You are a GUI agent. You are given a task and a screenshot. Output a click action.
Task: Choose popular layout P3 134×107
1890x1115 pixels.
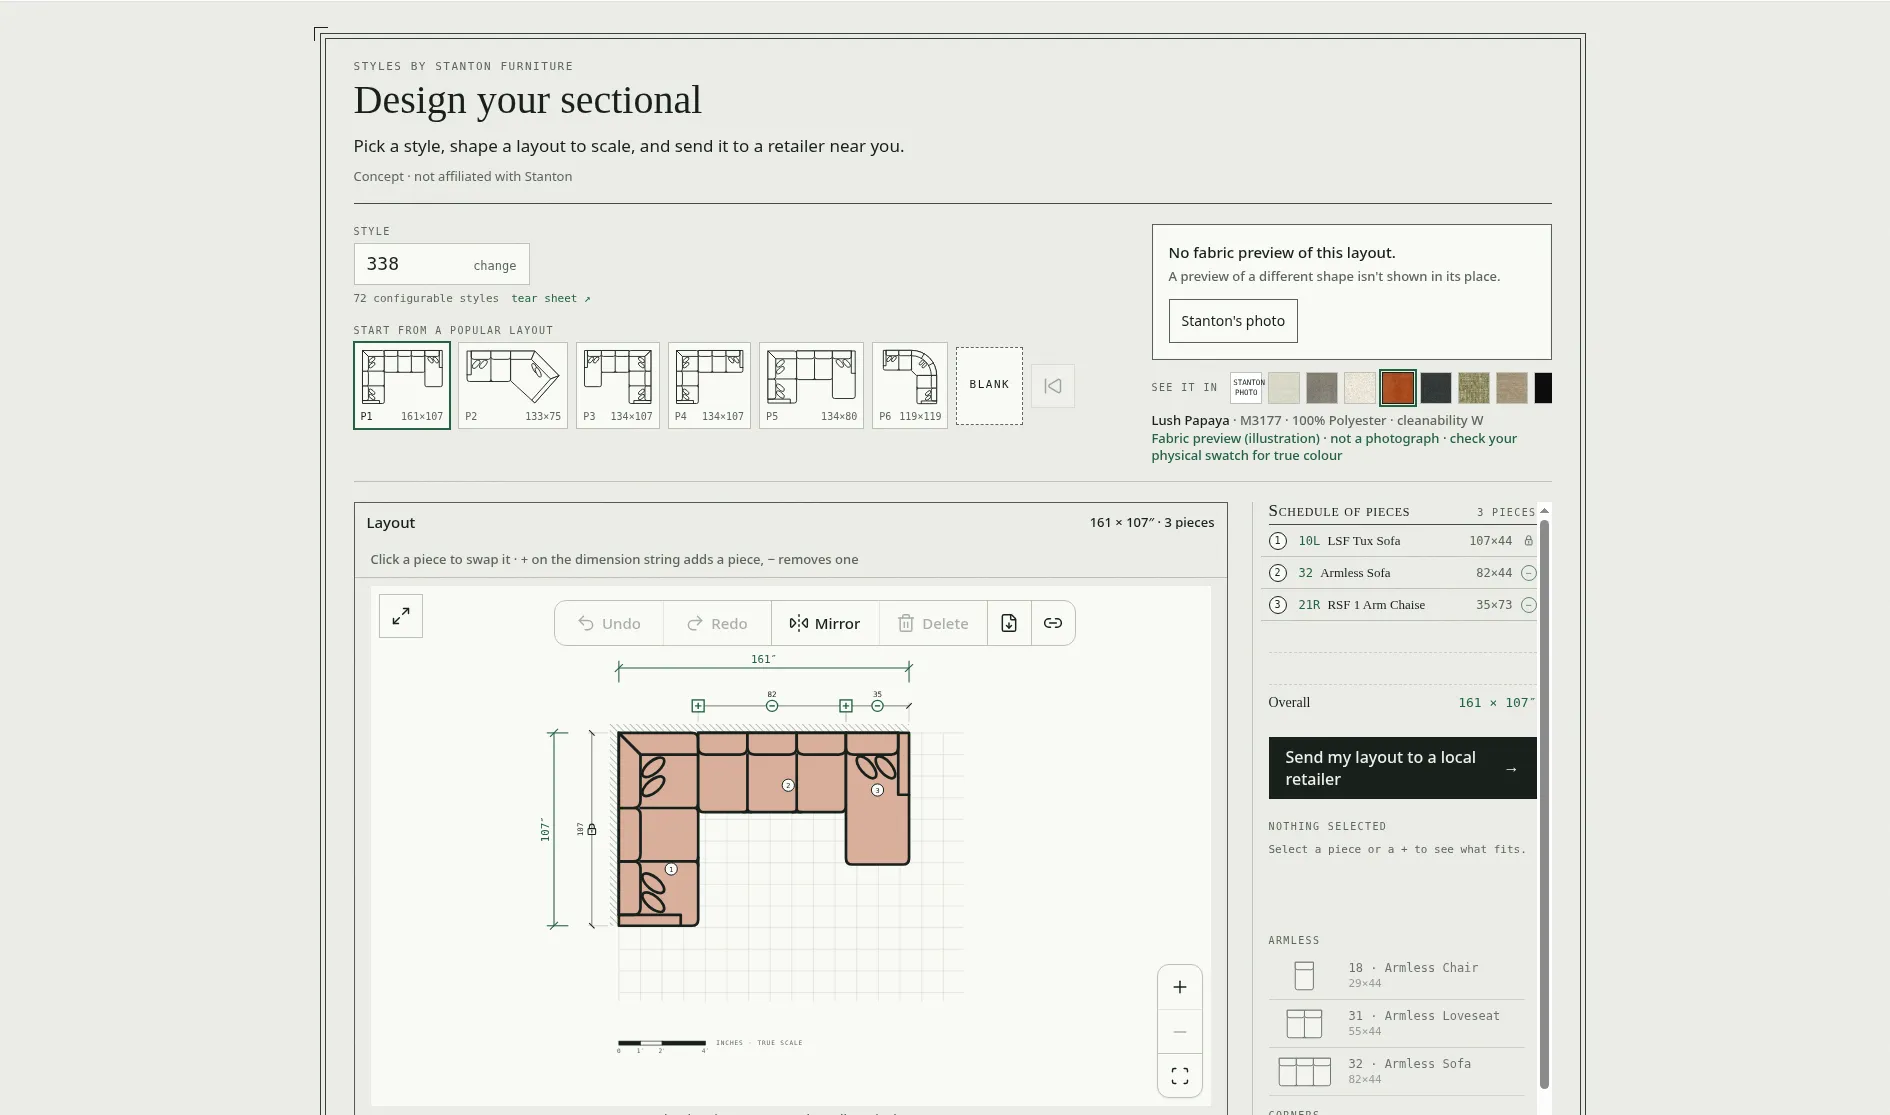618,385
